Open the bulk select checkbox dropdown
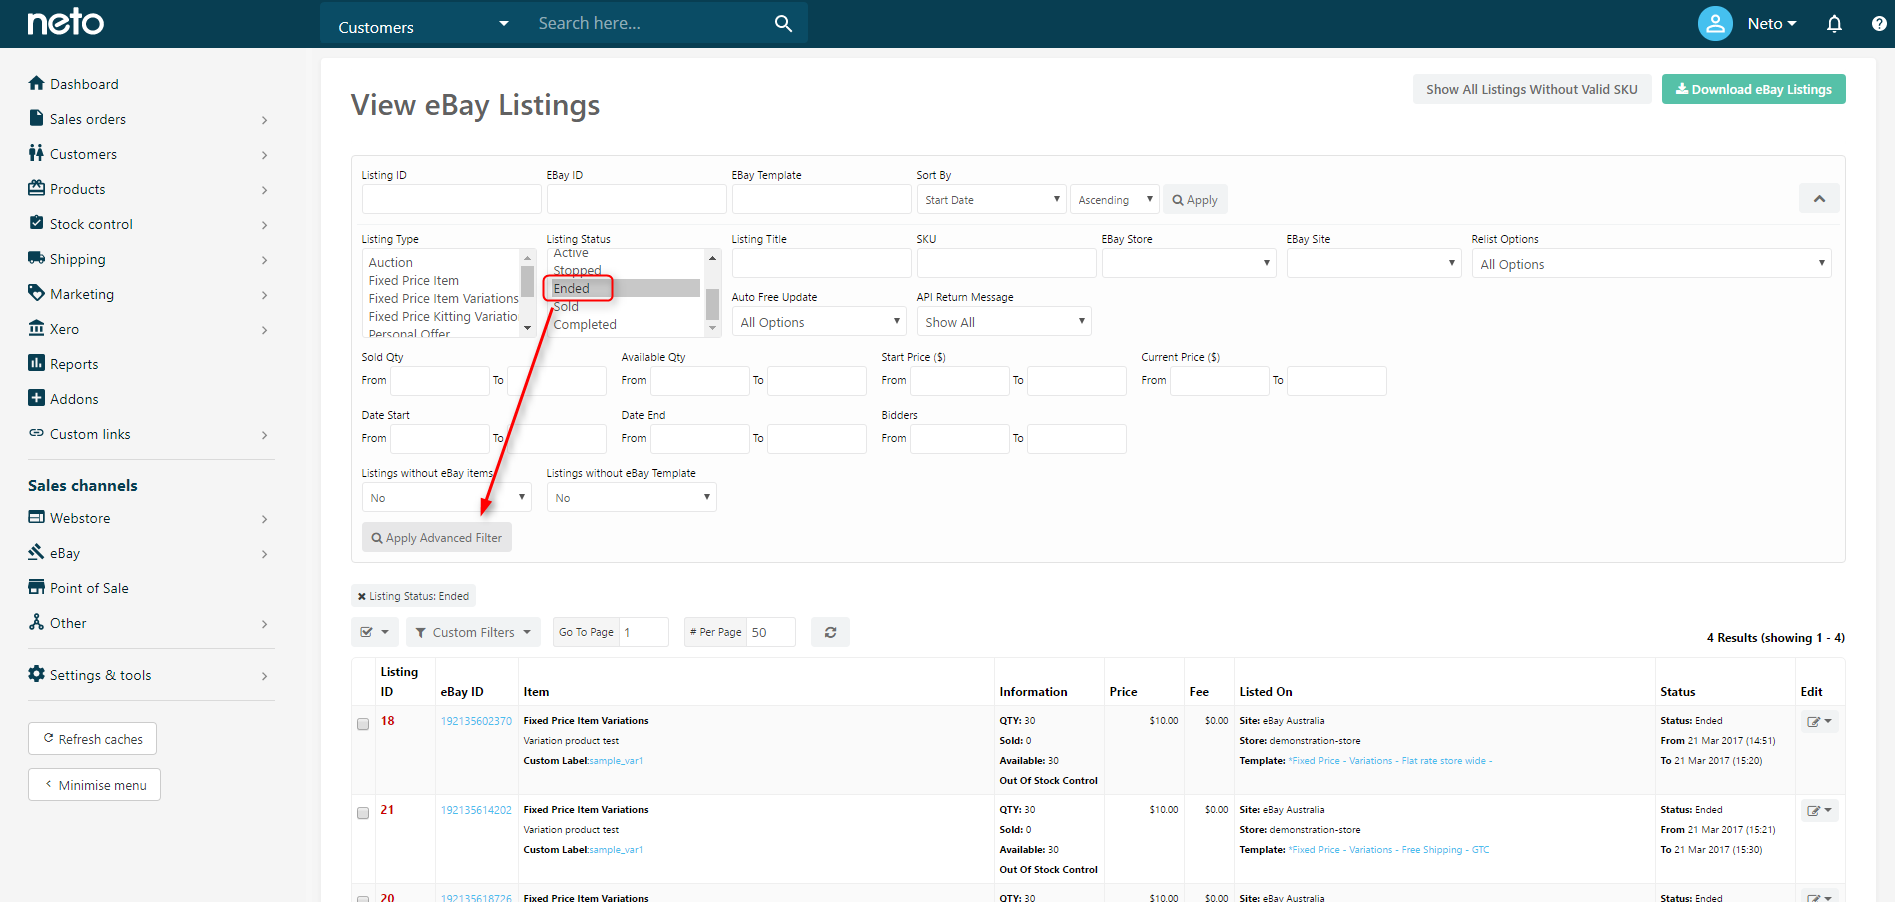1895x902 pixels. (x=375, y=632)
